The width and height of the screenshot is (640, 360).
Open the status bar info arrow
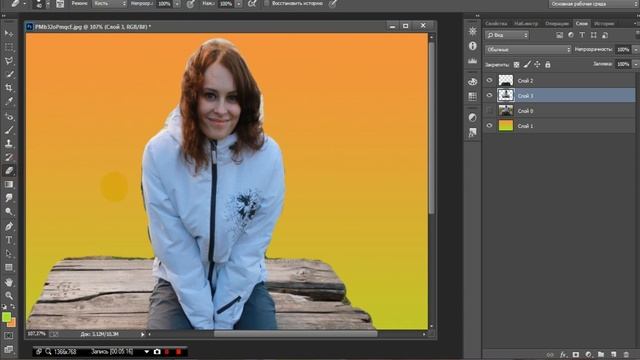(142, 334)
